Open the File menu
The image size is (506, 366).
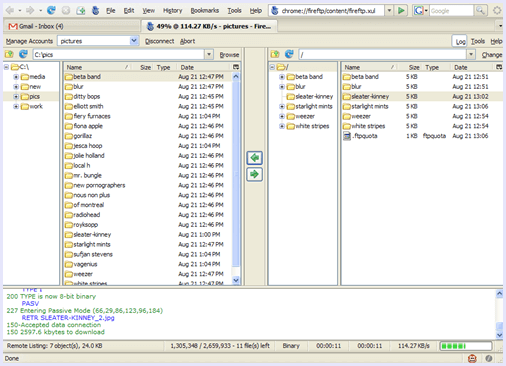pos(110,11)
